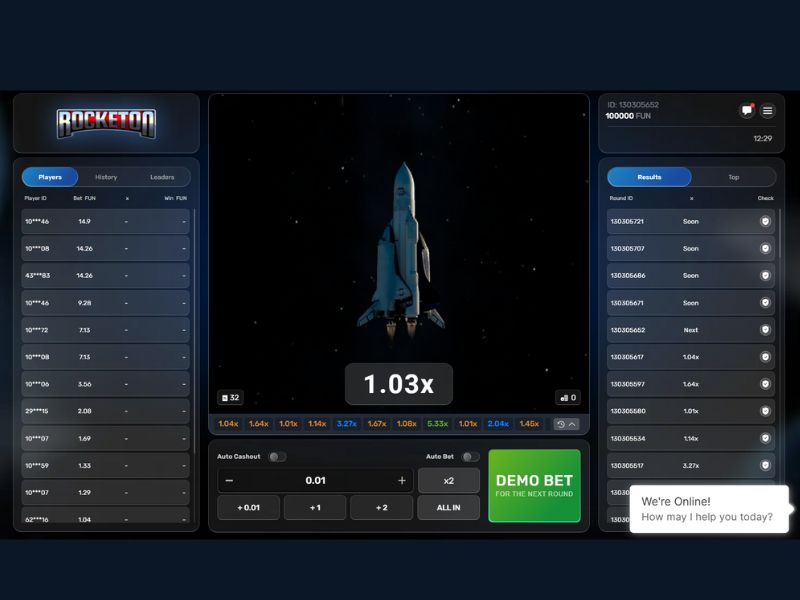800x600 pixels.
Task: Turn on the Auto Bet switch
Action: [x=469, y=457]
